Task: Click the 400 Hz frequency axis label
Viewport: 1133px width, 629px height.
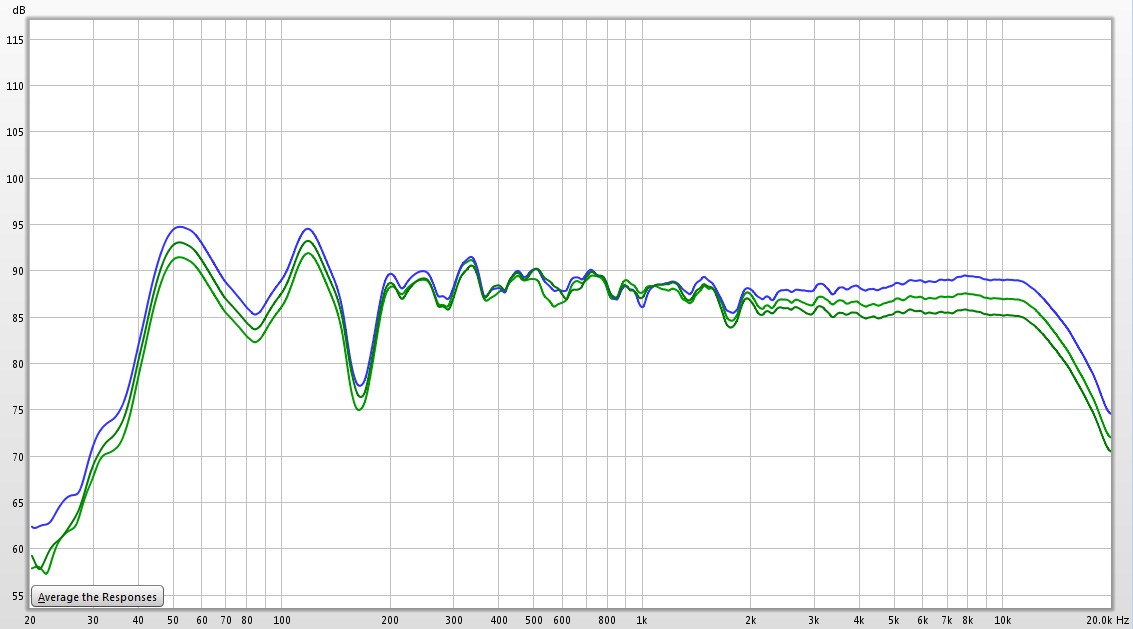Action: coord(499,620)
